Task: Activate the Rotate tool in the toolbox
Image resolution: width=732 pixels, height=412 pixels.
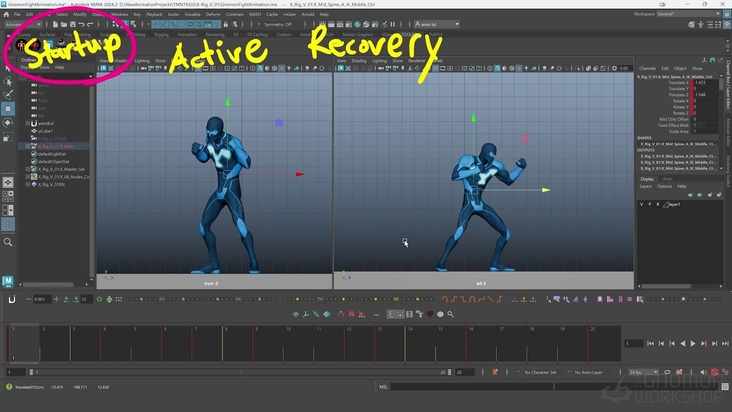Action: [x=8, y=123]
